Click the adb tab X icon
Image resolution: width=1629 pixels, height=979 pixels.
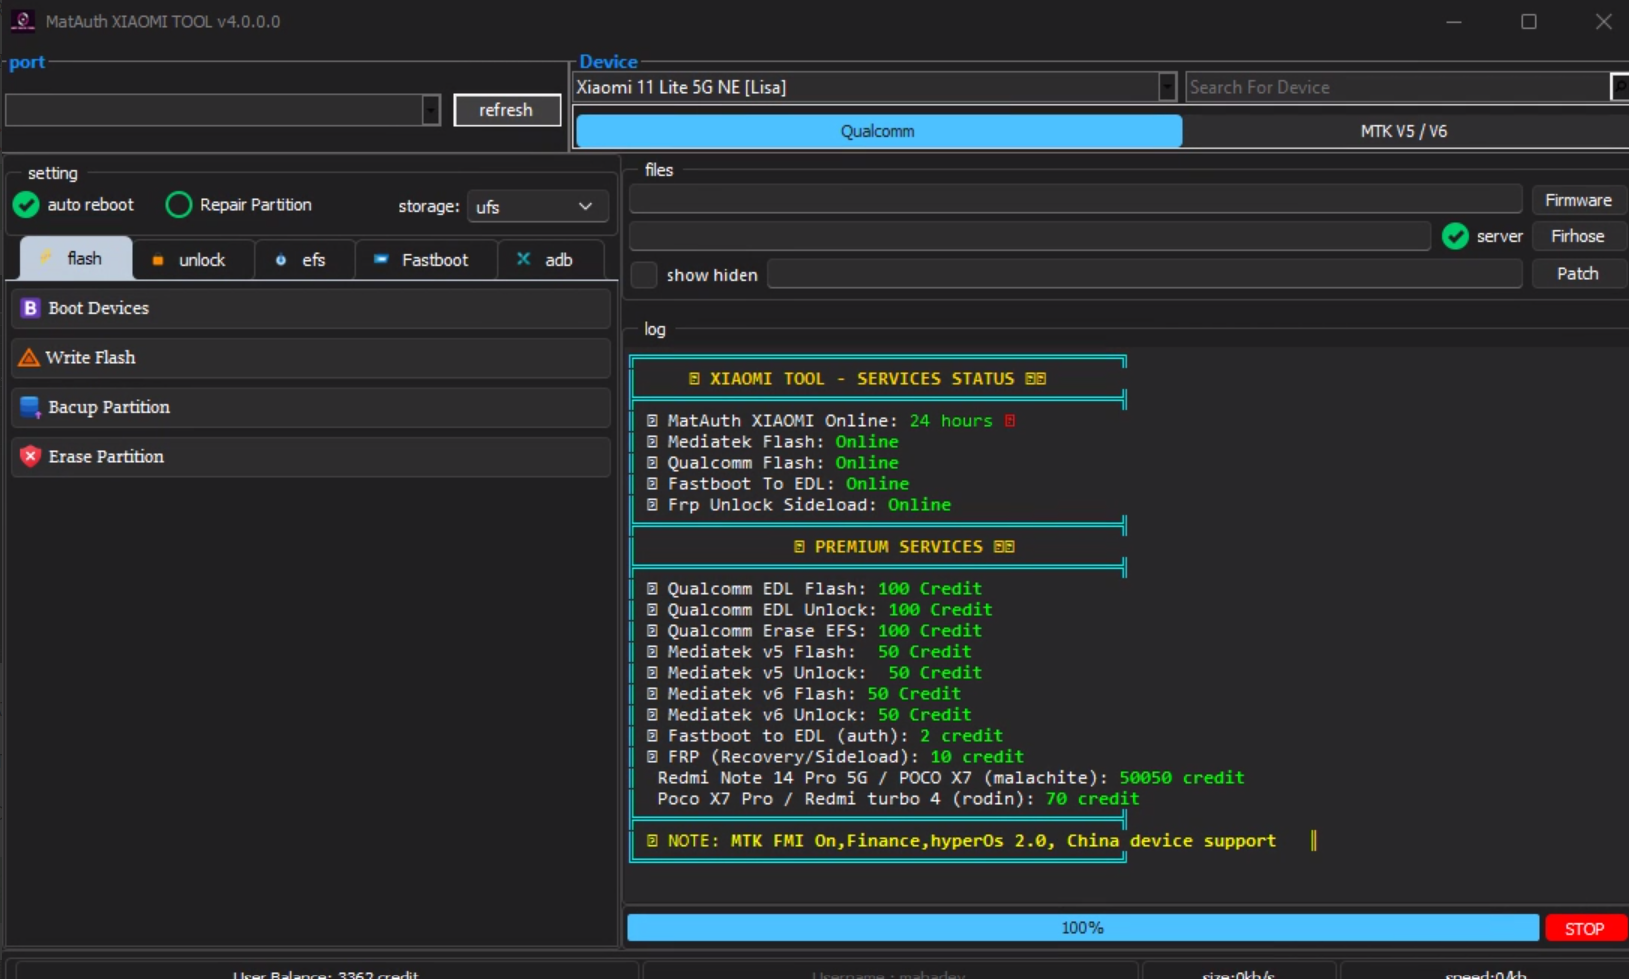[x=523, y=259]
